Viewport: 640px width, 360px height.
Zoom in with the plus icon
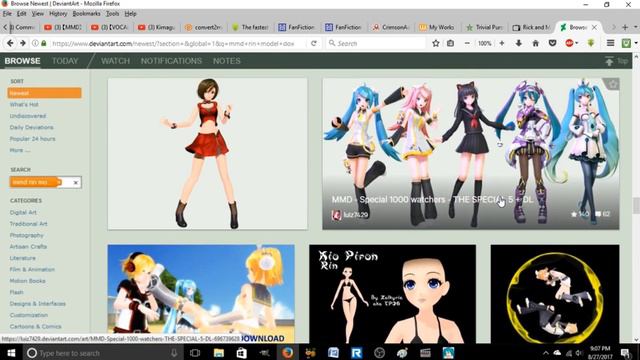click(x=502, y=43)
